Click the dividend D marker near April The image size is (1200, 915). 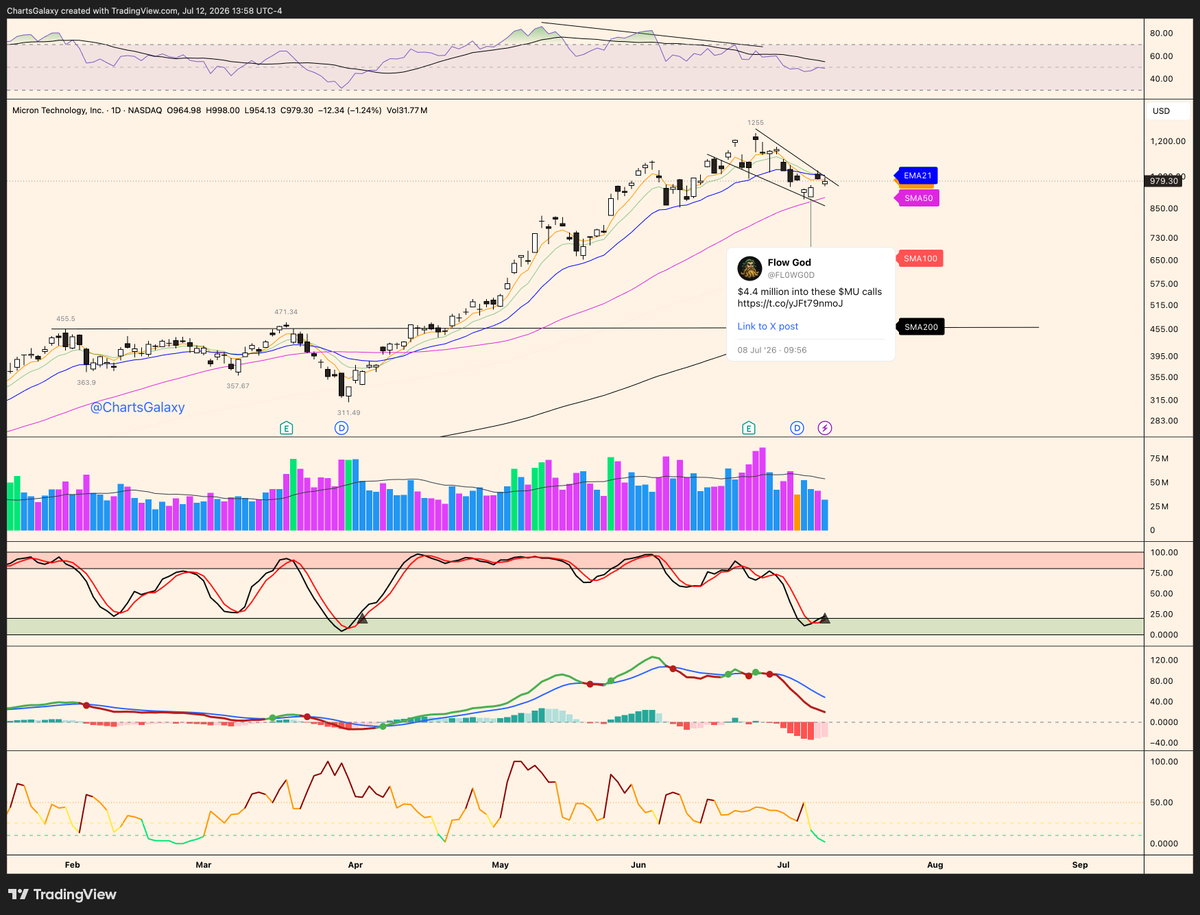coord(341,428)
